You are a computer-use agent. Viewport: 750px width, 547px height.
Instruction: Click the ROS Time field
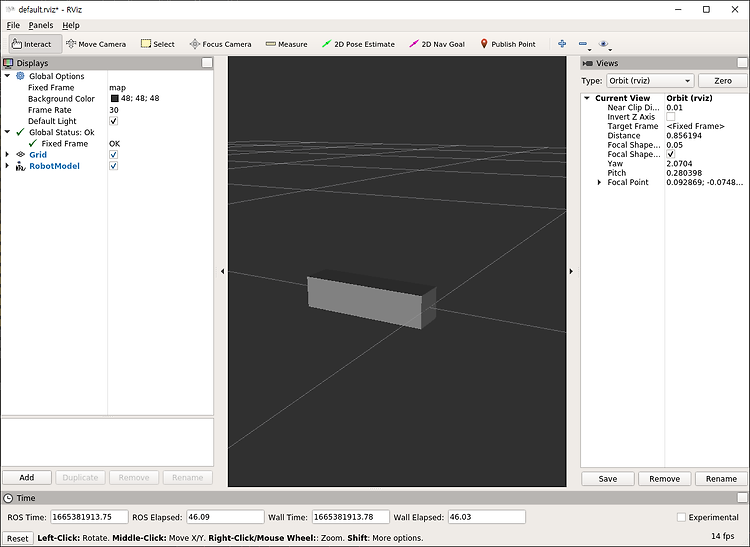coord(89,517)
